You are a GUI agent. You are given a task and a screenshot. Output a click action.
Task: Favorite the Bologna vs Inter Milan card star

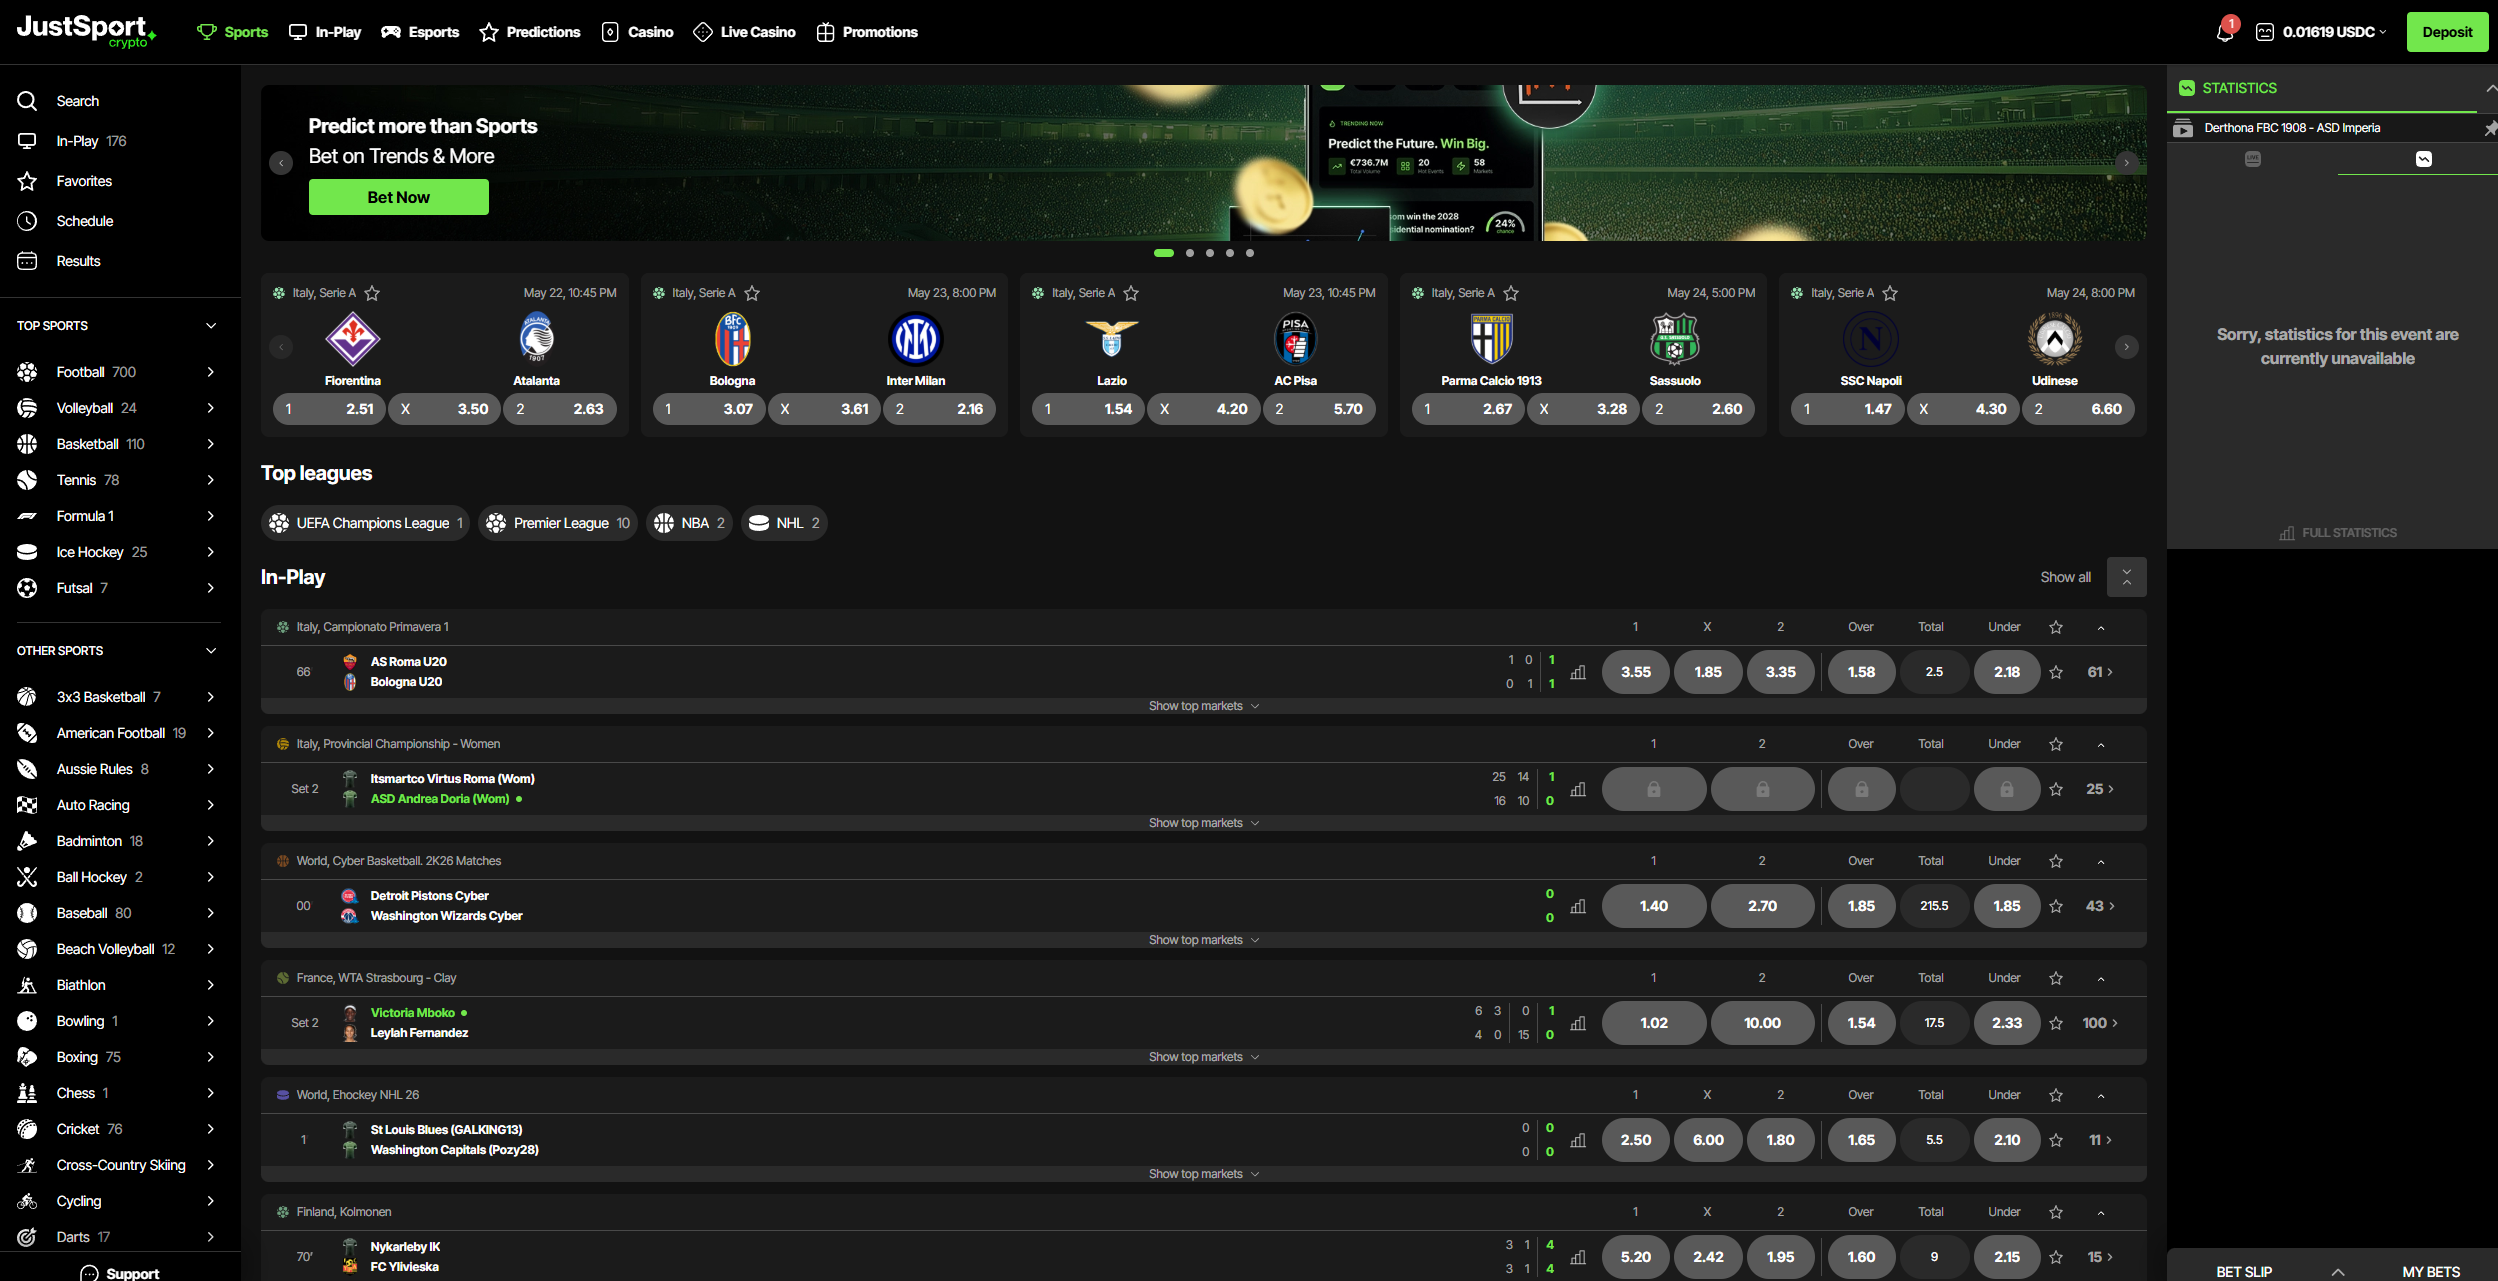(x=752, y=293)
